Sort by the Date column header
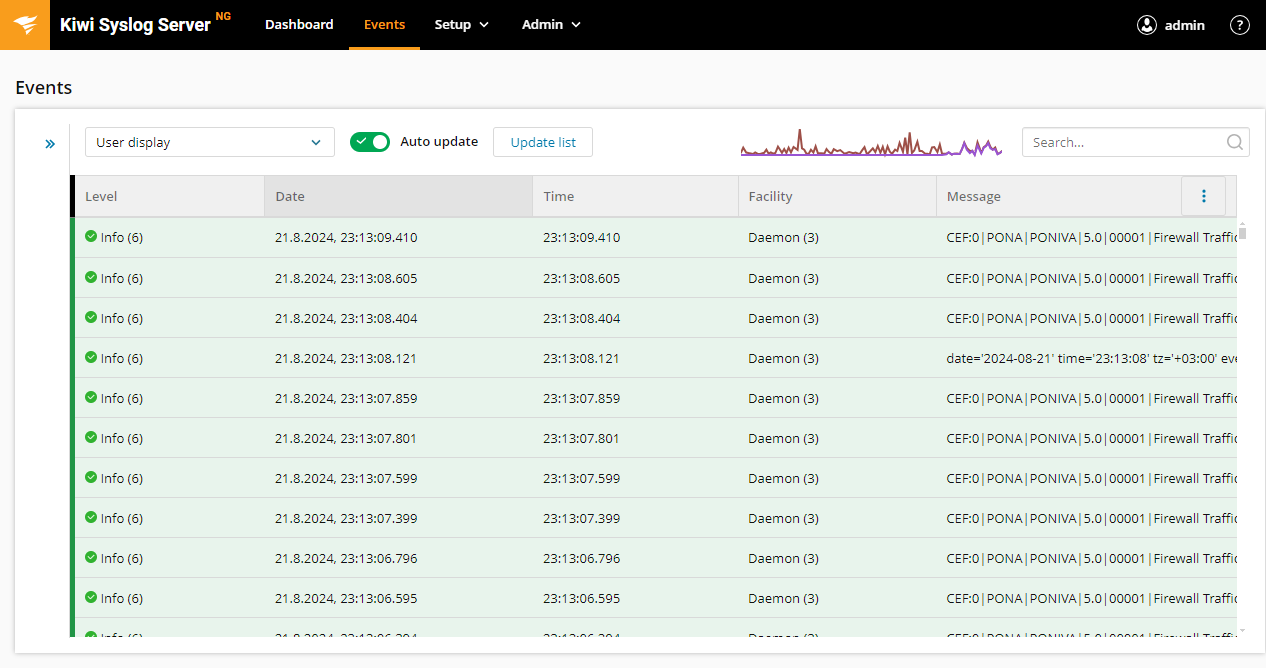This screenshot has height=668, width=1266. point(399,196)
